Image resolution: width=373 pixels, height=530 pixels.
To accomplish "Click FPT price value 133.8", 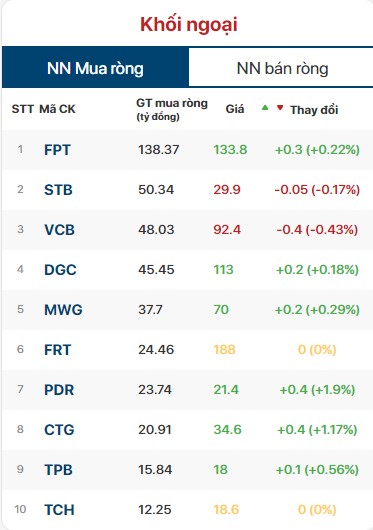I will [230, 150].
